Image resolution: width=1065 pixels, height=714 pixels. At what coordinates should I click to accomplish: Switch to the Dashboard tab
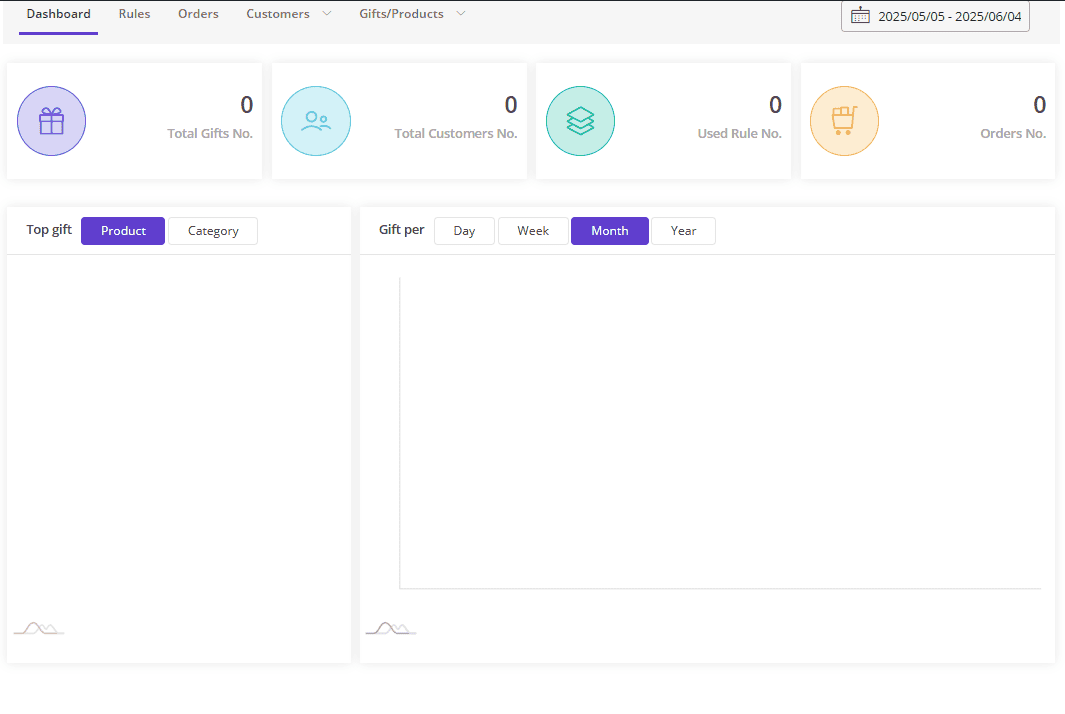coord(58,14)
